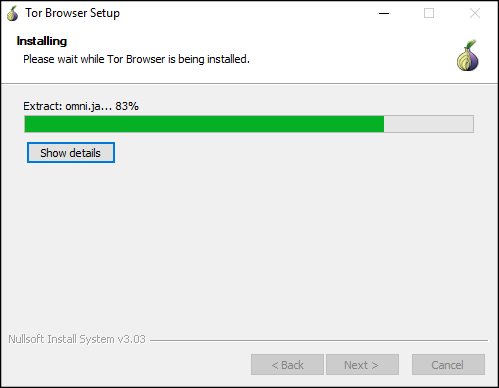Click the Installing heading
This screenshot has width=499, height=388.
coord(42,41)
